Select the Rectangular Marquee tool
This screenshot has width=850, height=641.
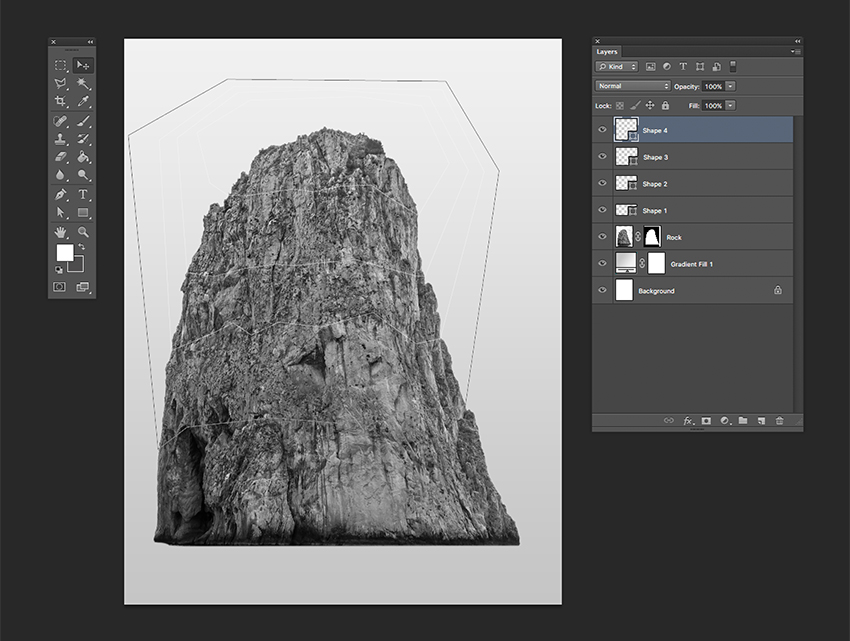click(x=60, y=66)
